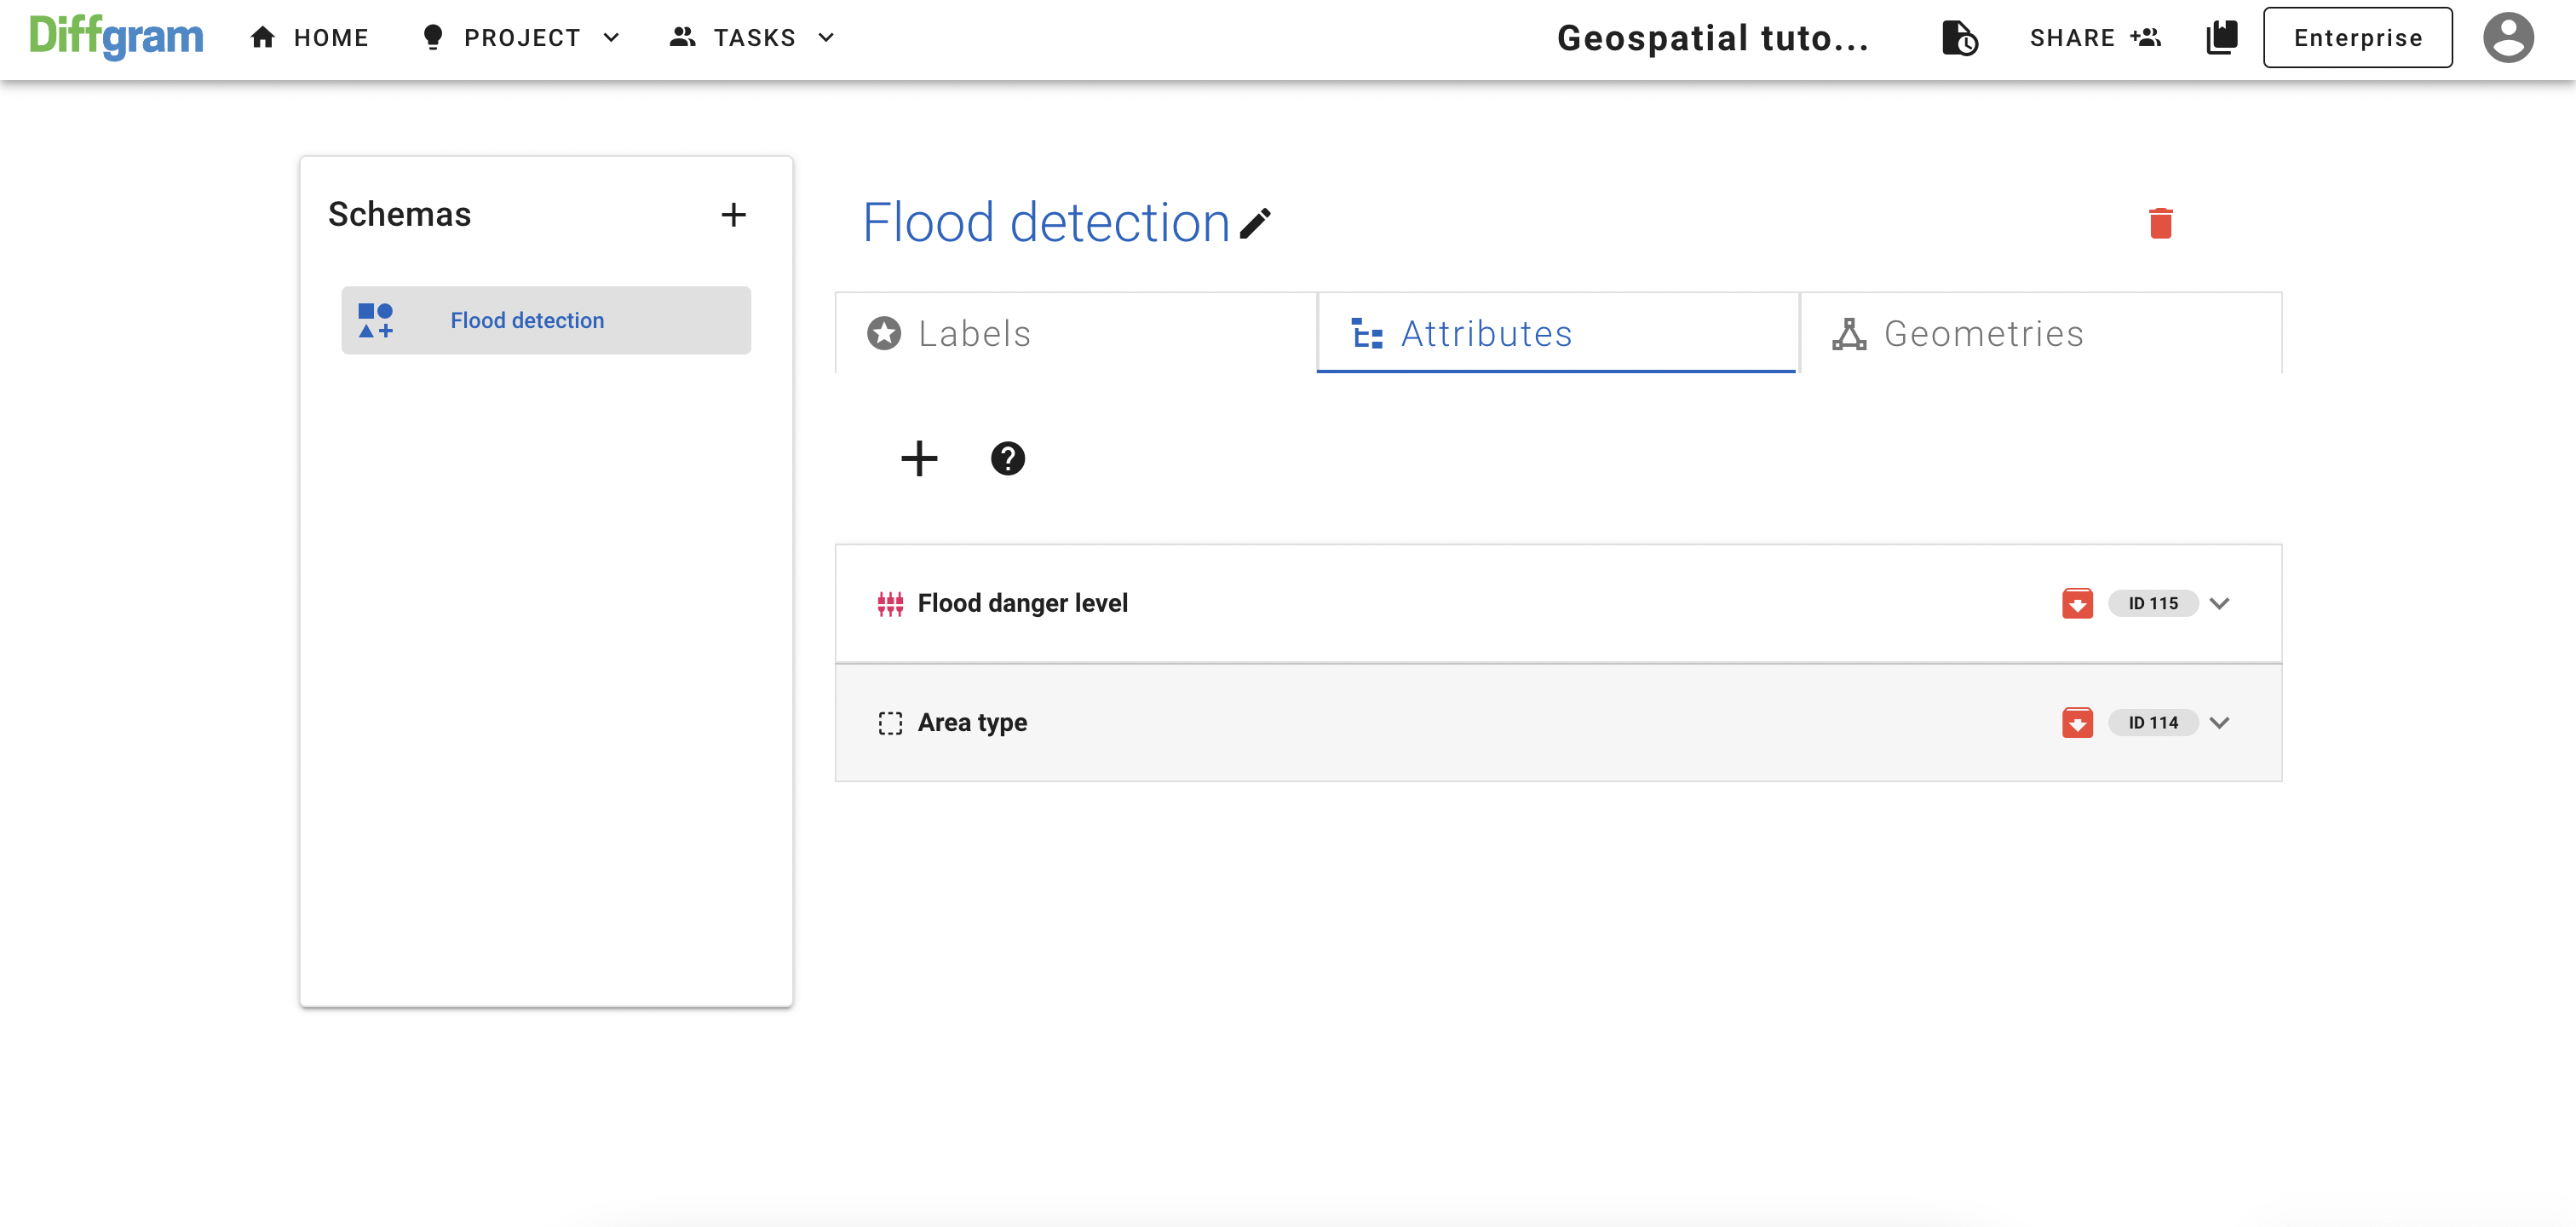This screenshot has width=2576, height=1227.
Task: Open the documentation library icon
Action: click(x=2221, y=38)
